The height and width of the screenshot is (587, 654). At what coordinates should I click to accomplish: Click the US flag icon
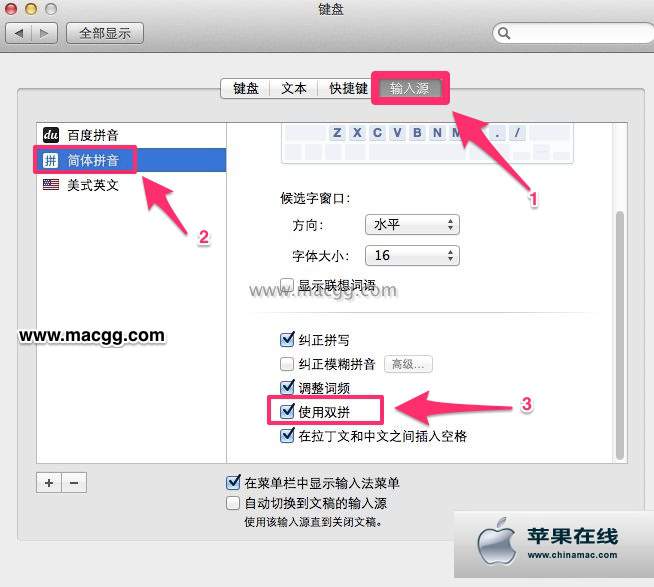click(51, 184)
